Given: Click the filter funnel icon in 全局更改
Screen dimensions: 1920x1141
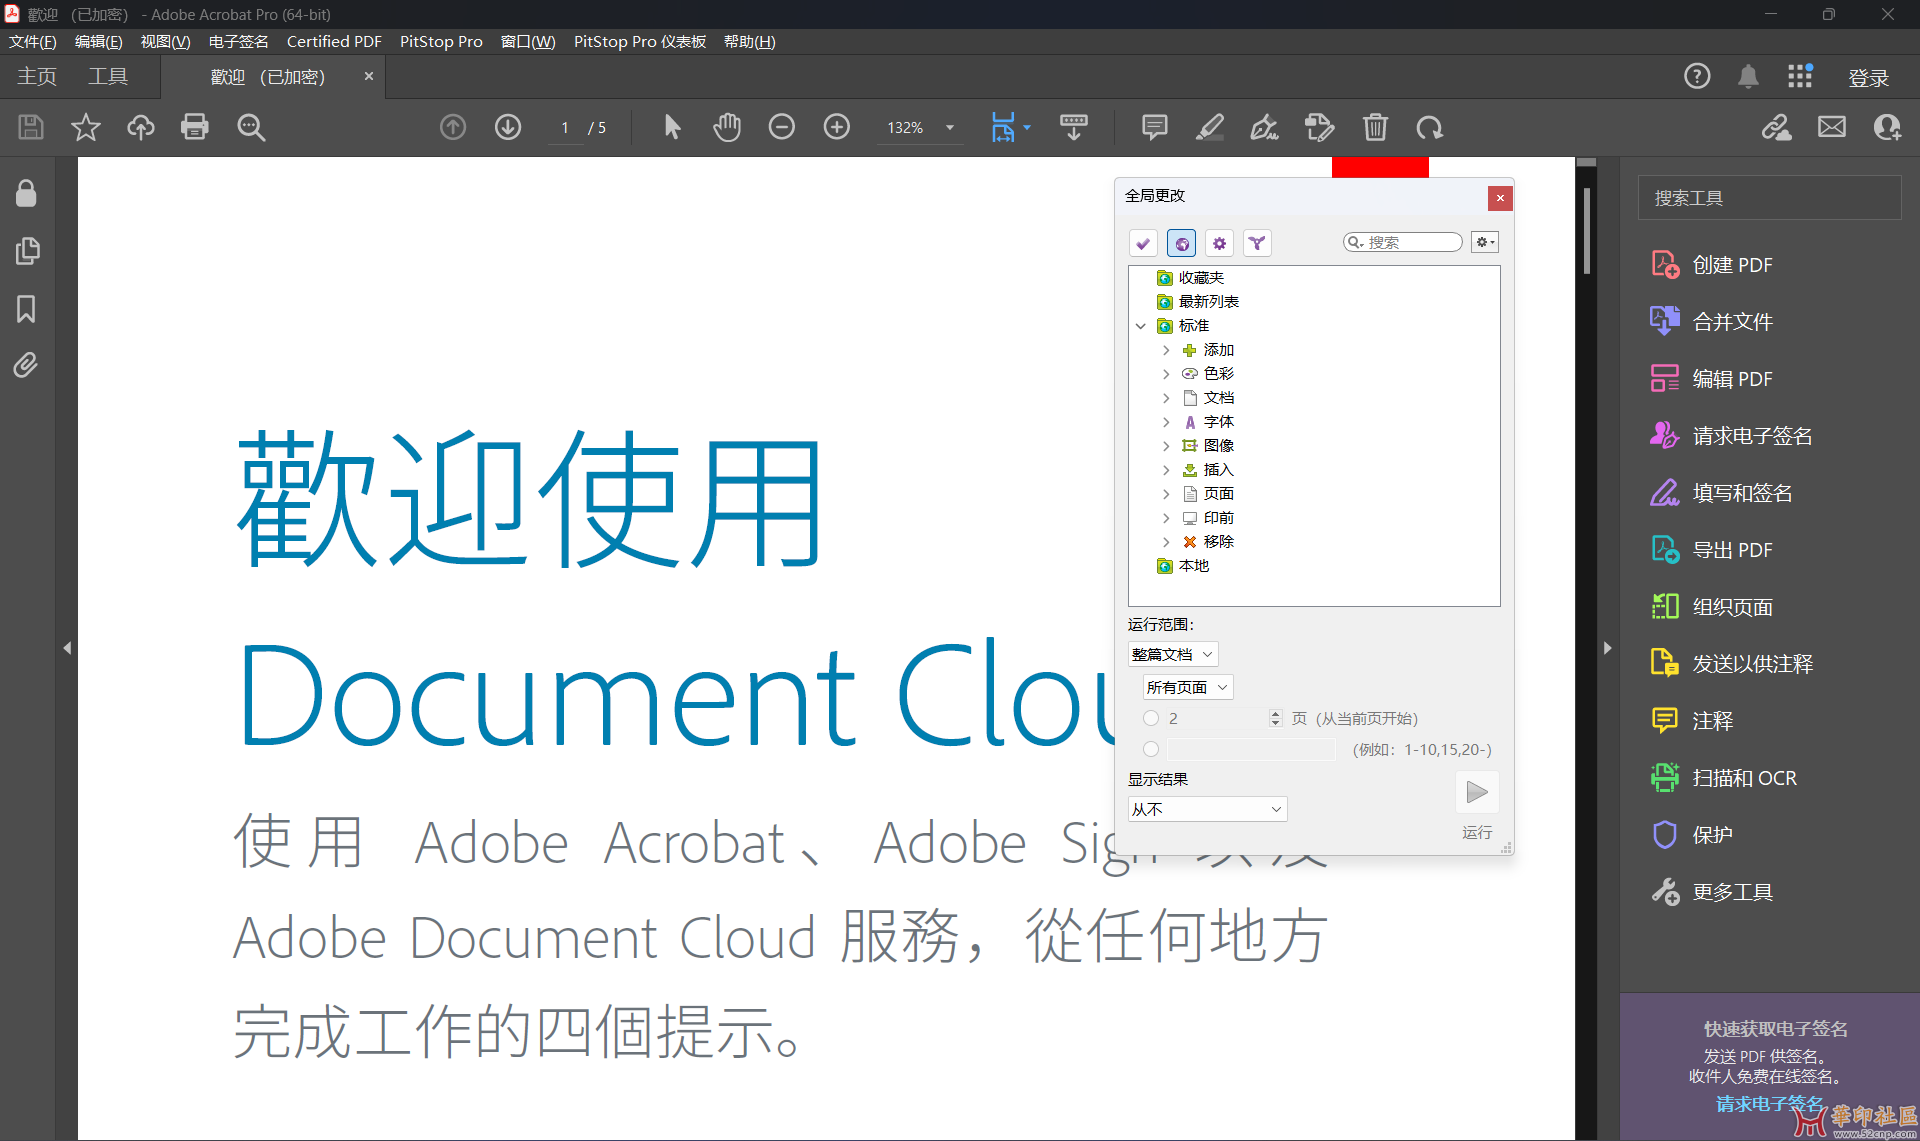Looking at the screenshot, I should tap(1257, 243).
